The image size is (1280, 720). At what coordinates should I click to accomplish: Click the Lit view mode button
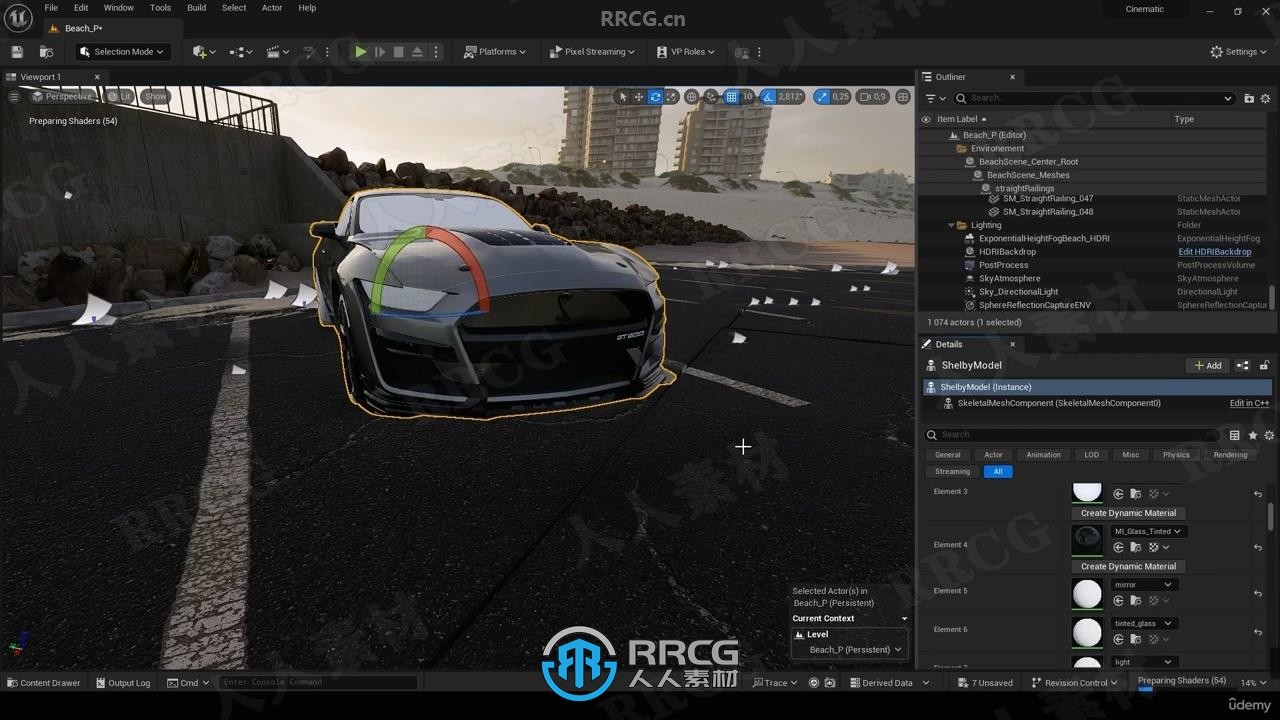[119, 97]
